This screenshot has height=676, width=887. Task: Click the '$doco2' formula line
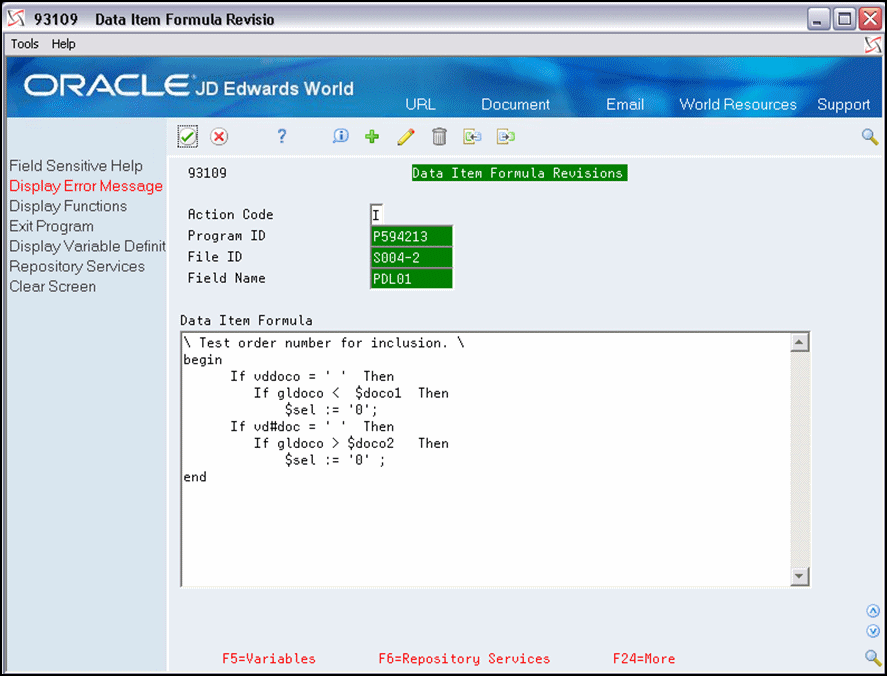(351, 444)
